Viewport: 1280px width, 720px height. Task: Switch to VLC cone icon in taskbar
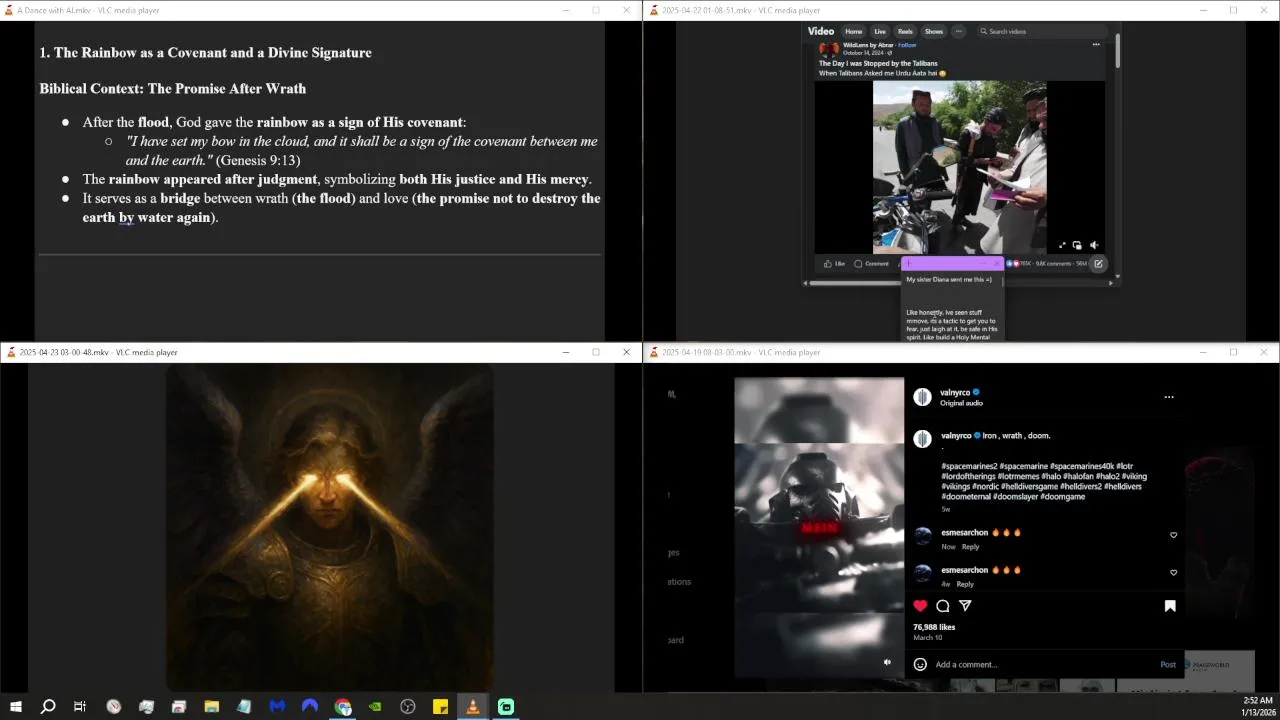[x=473, y=707]
